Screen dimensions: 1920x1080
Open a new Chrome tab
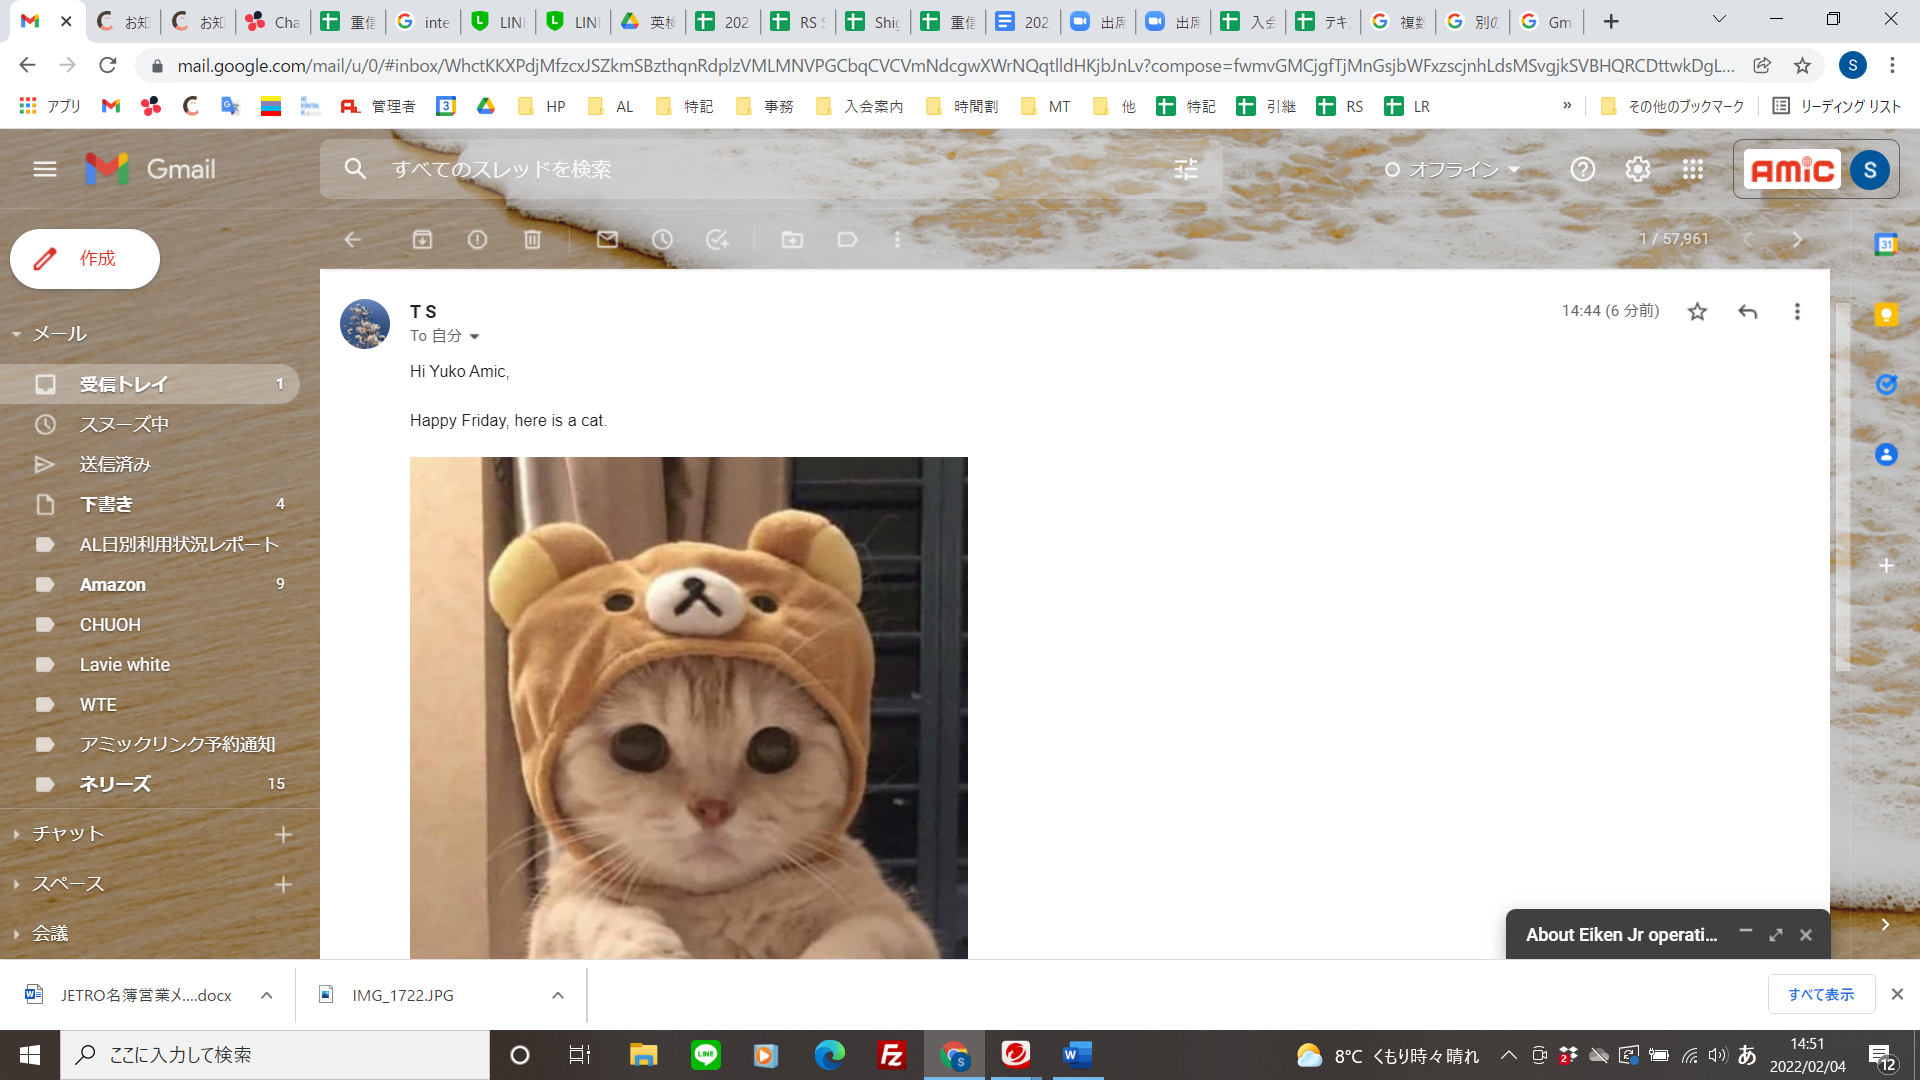coord(1611,21)
